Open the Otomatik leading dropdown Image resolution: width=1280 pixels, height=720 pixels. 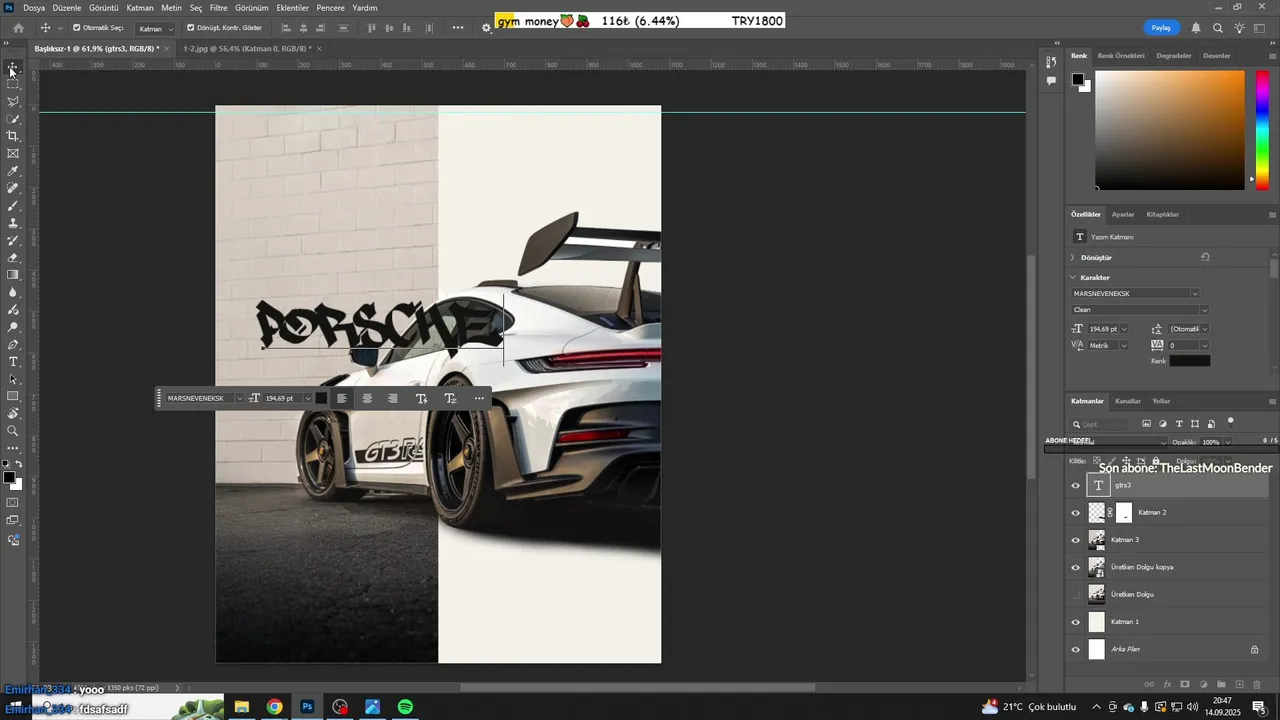tap(1189, 329)
